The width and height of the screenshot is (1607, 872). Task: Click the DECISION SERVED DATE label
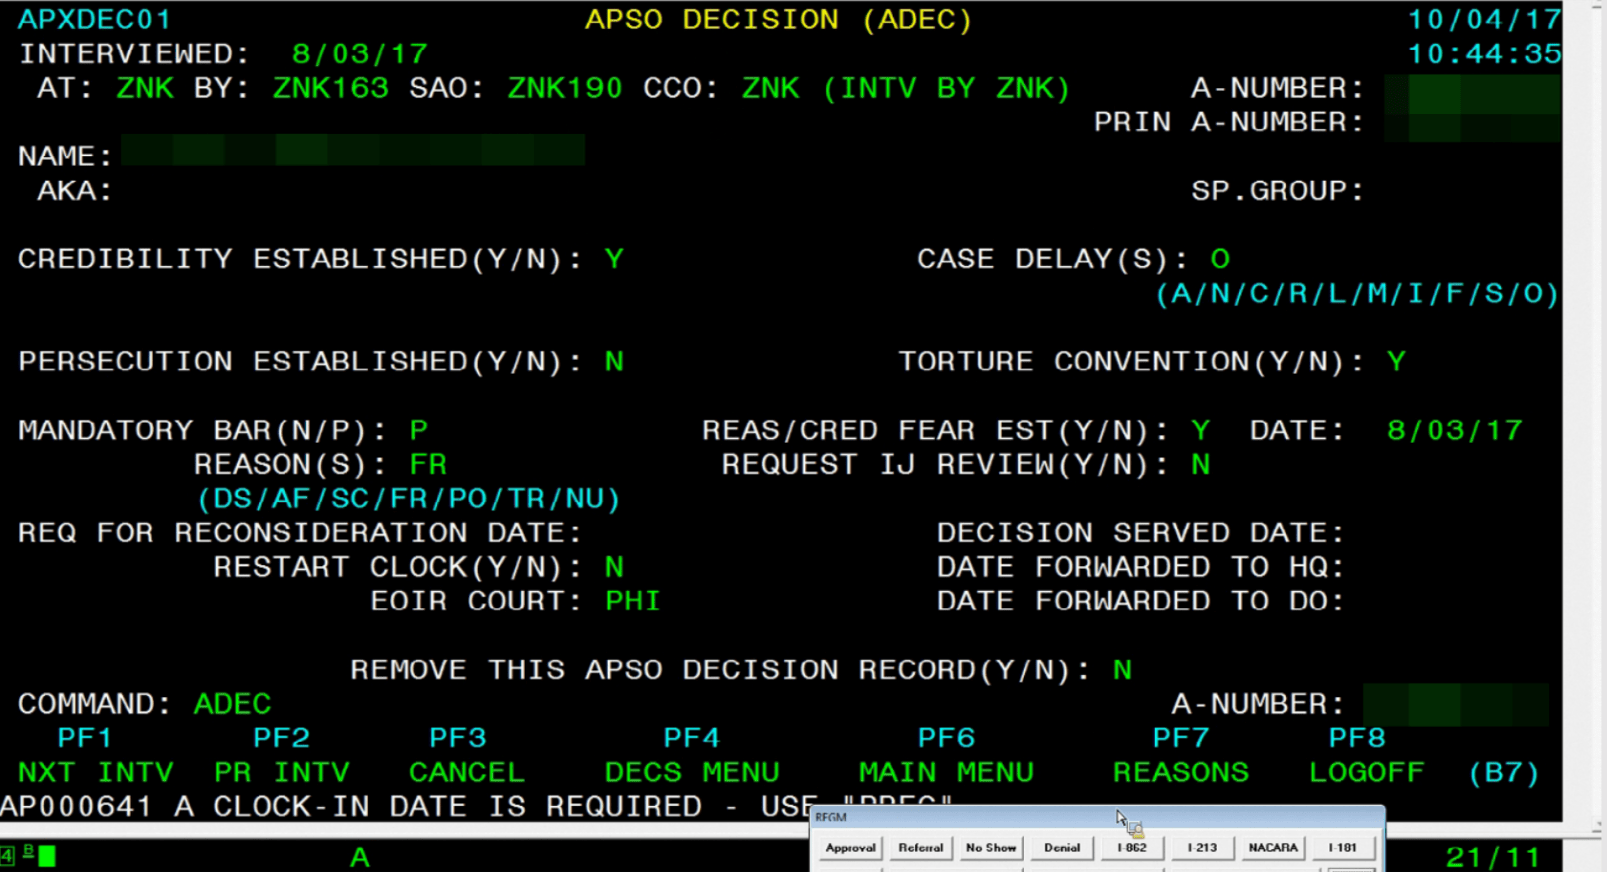click(1141, 533)
